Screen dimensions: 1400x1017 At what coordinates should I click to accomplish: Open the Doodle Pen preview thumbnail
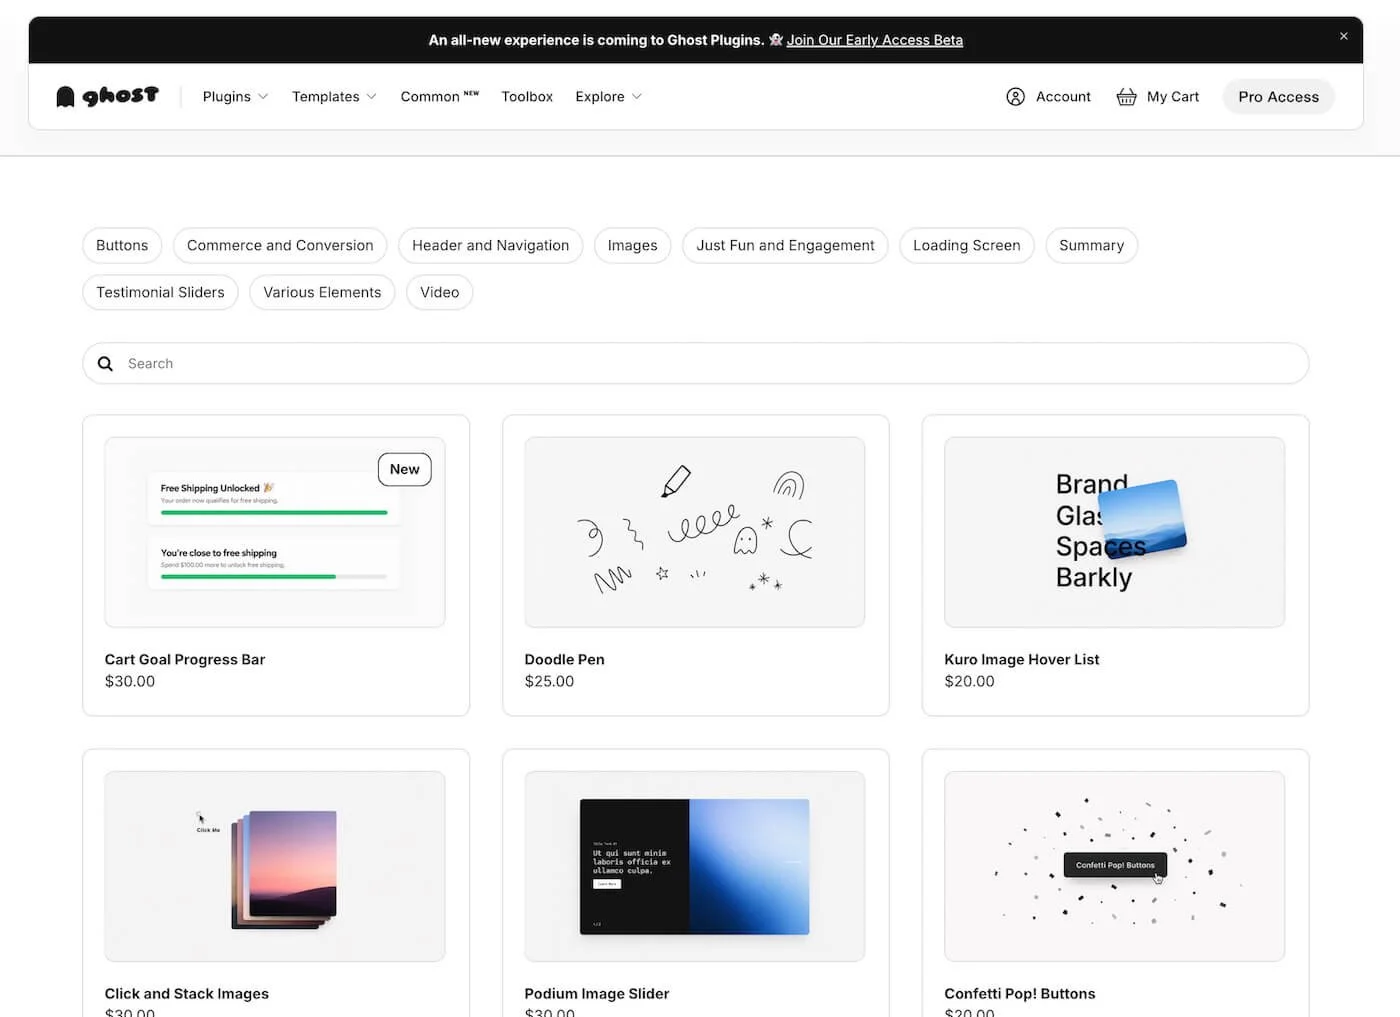[x=695, y=532]
